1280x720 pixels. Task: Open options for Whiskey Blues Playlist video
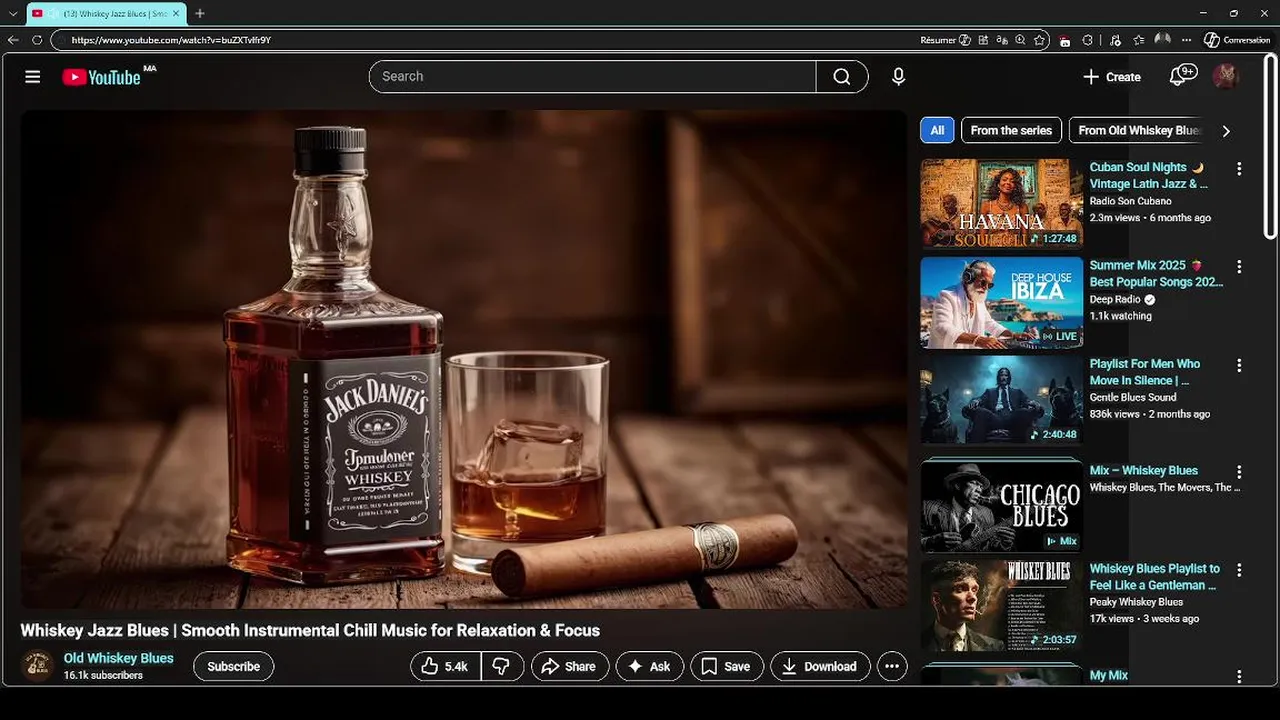coord(1239,570)
